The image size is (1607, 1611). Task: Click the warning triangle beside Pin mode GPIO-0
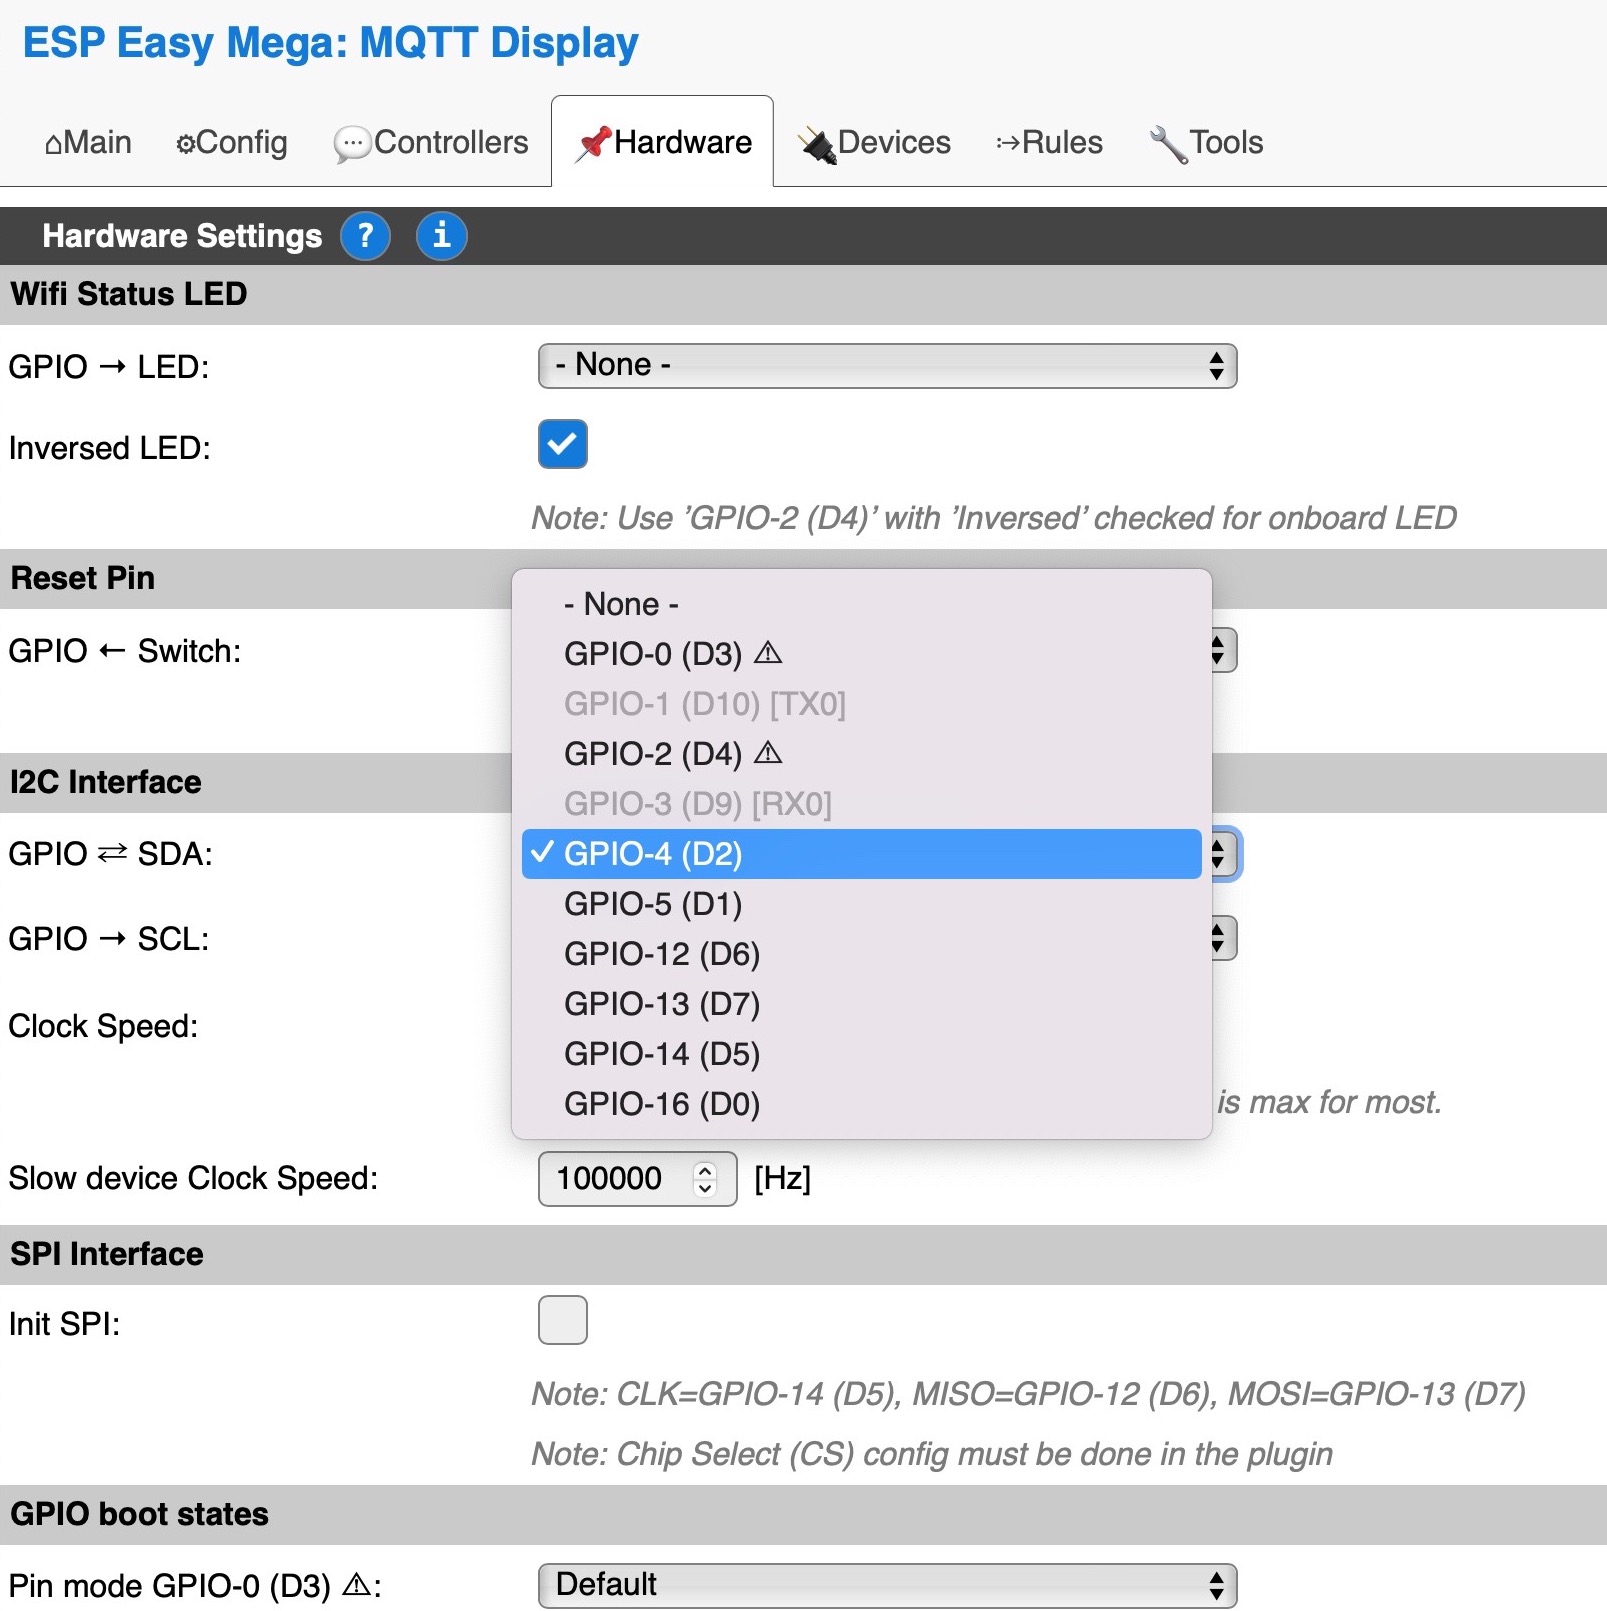356,1585
